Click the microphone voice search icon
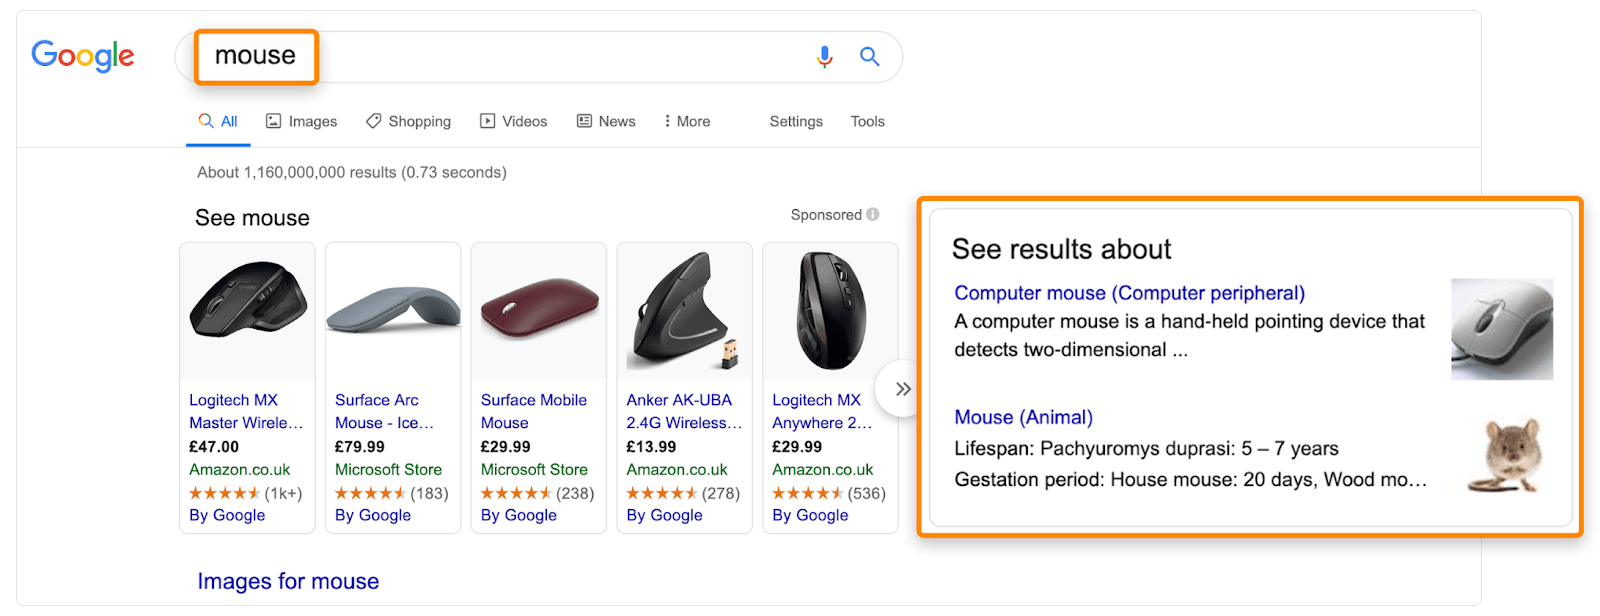 pos(824,57)
